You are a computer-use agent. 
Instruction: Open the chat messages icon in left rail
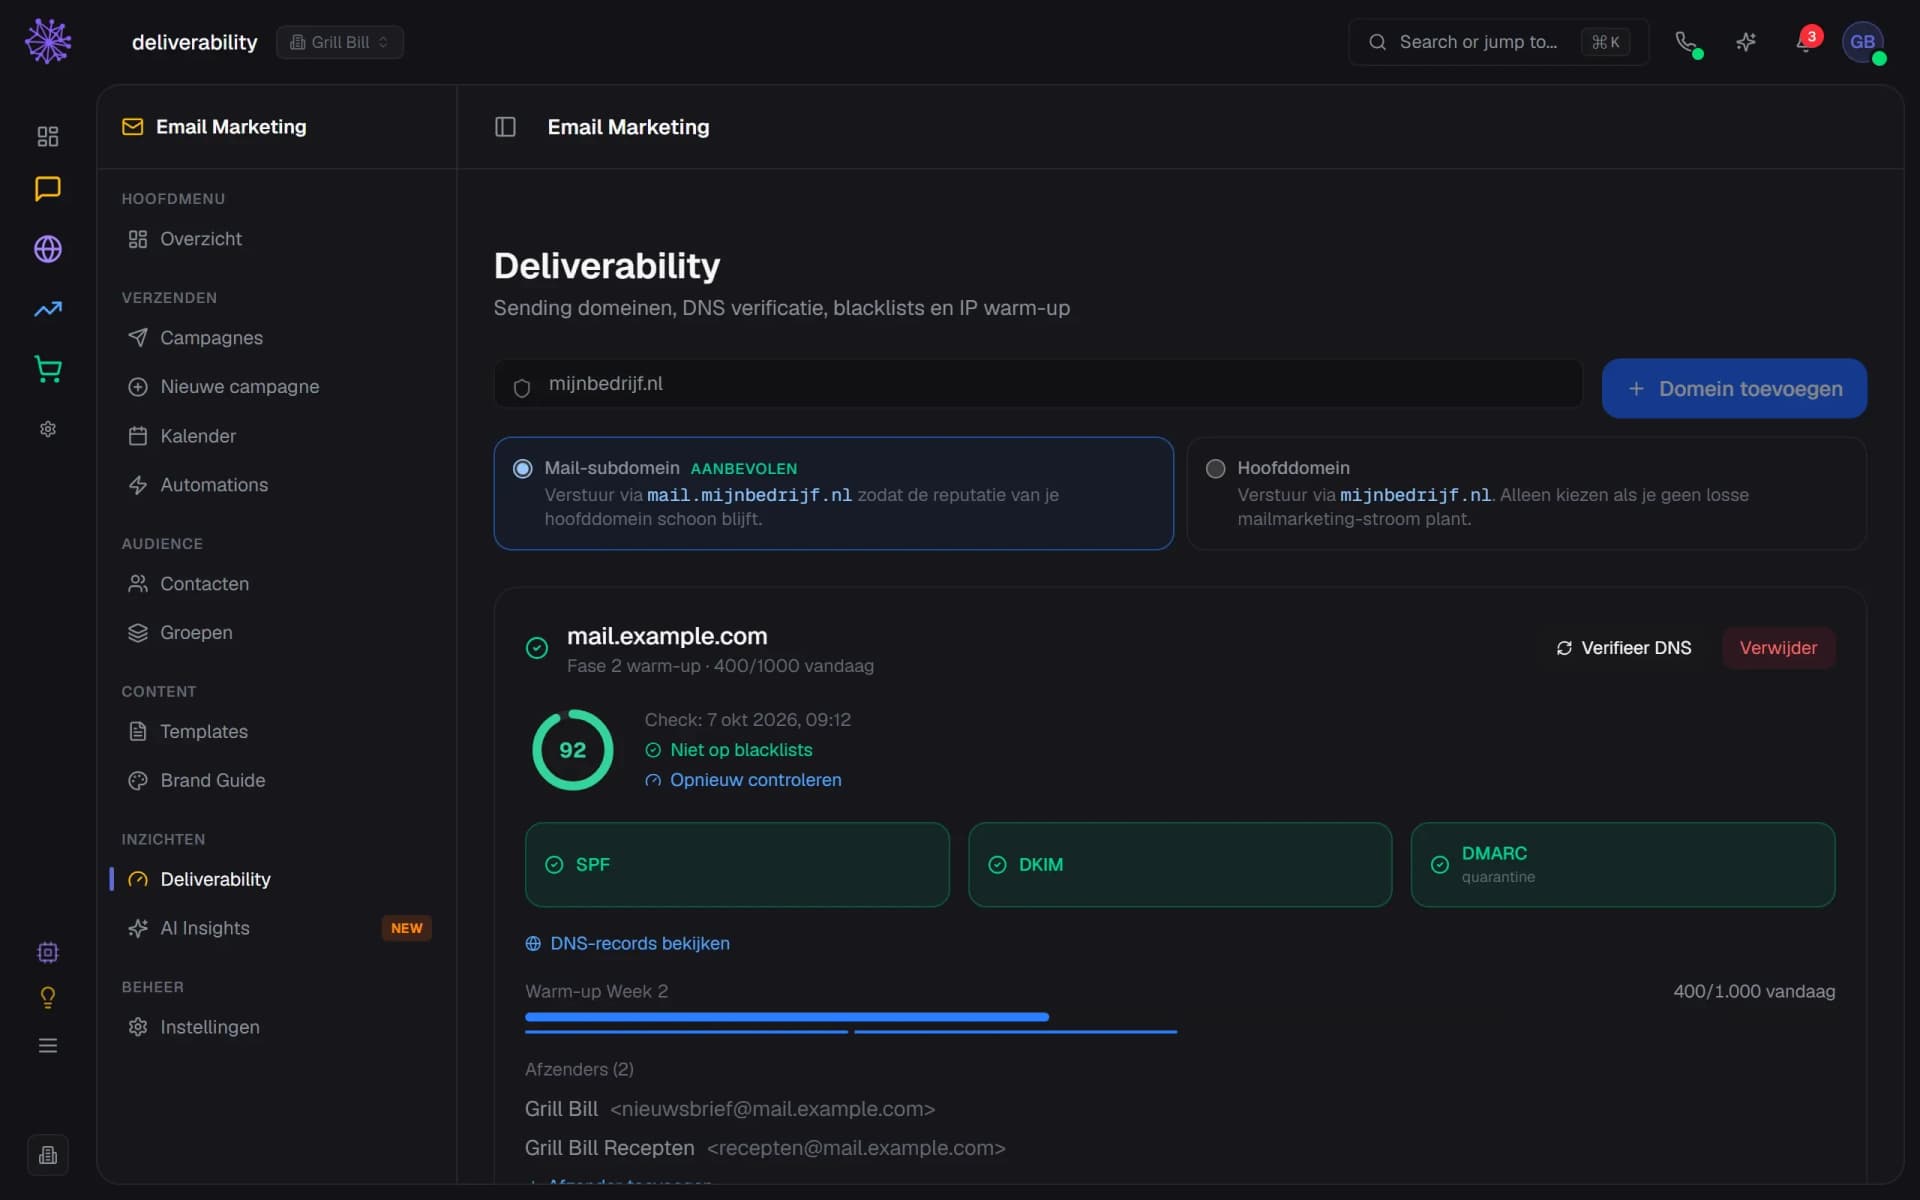tap(48, 189)
